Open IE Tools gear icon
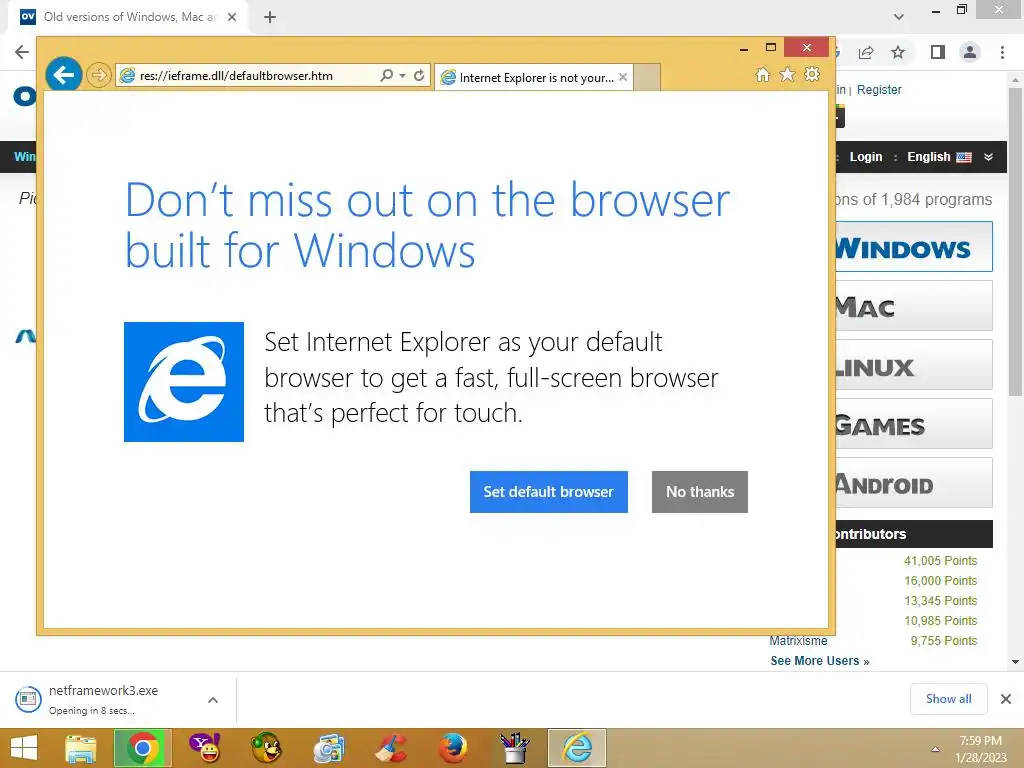Screen dimensions: 1024x768 pyautogui.click(x=812, y=74)
